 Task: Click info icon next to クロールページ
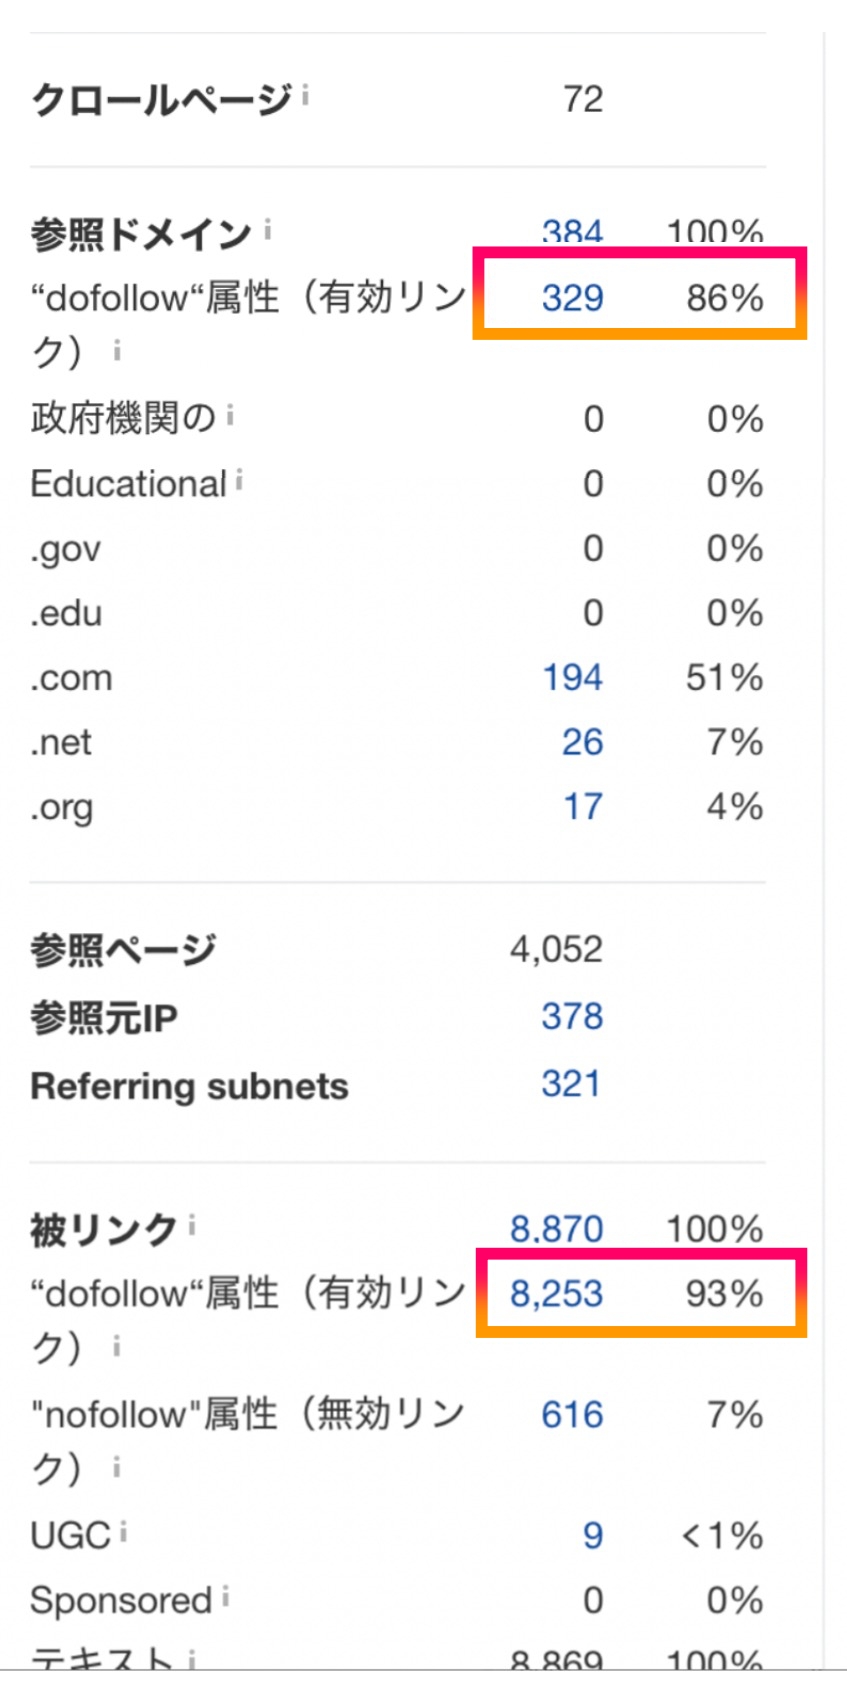pos(305,96)
